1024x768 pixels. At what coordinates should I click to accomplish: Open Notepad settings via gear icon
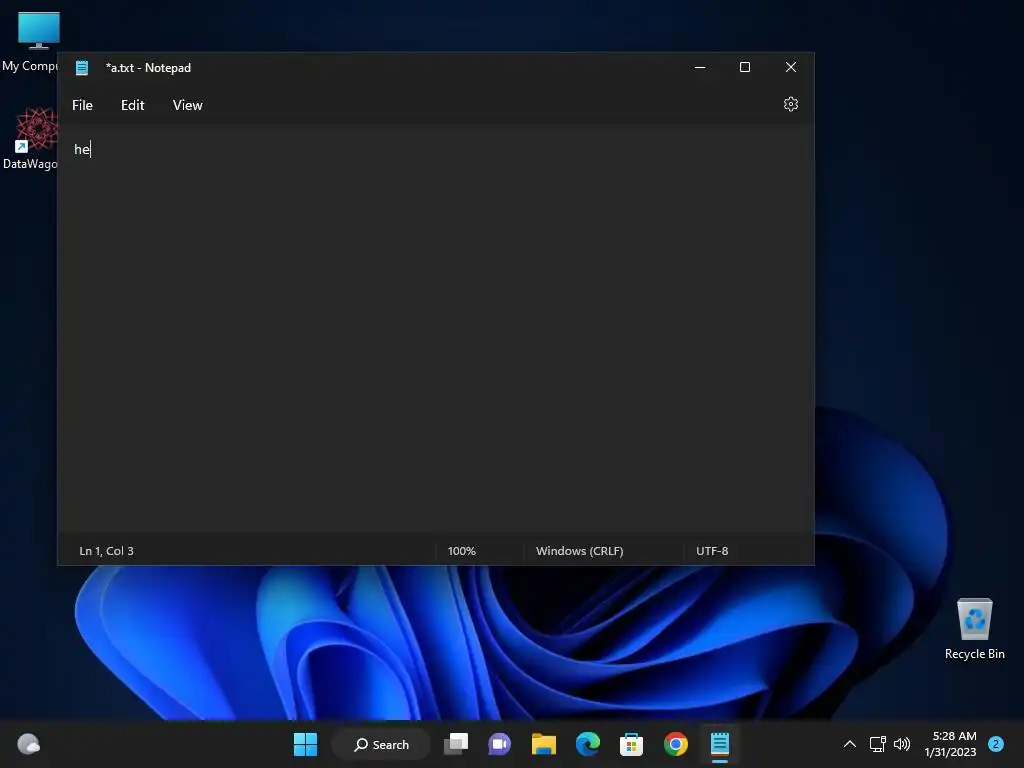(790, 104)
